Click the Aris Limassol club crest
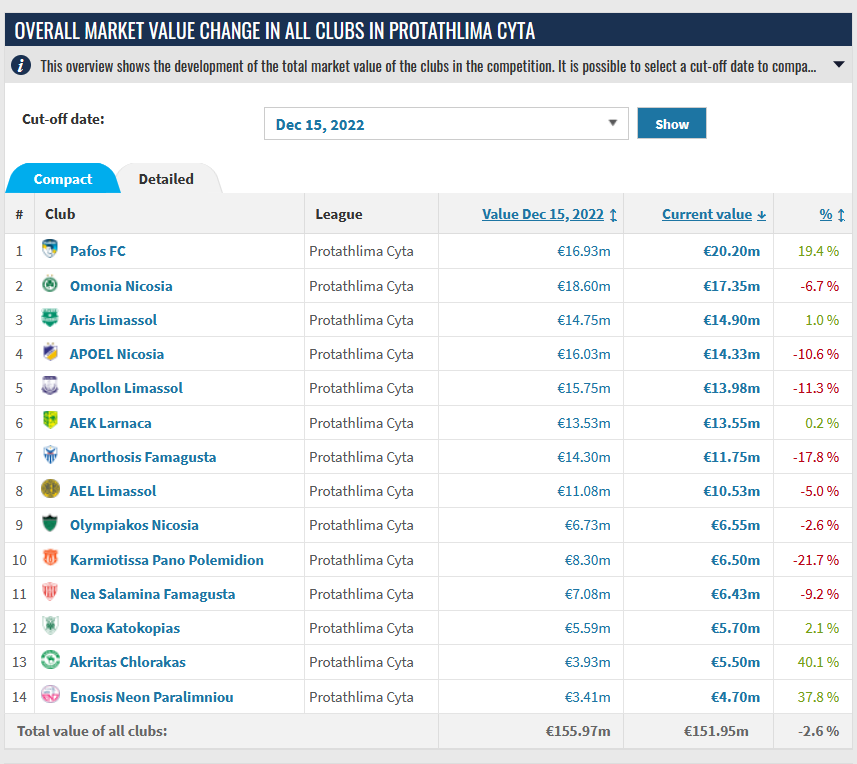 [50, 318]
